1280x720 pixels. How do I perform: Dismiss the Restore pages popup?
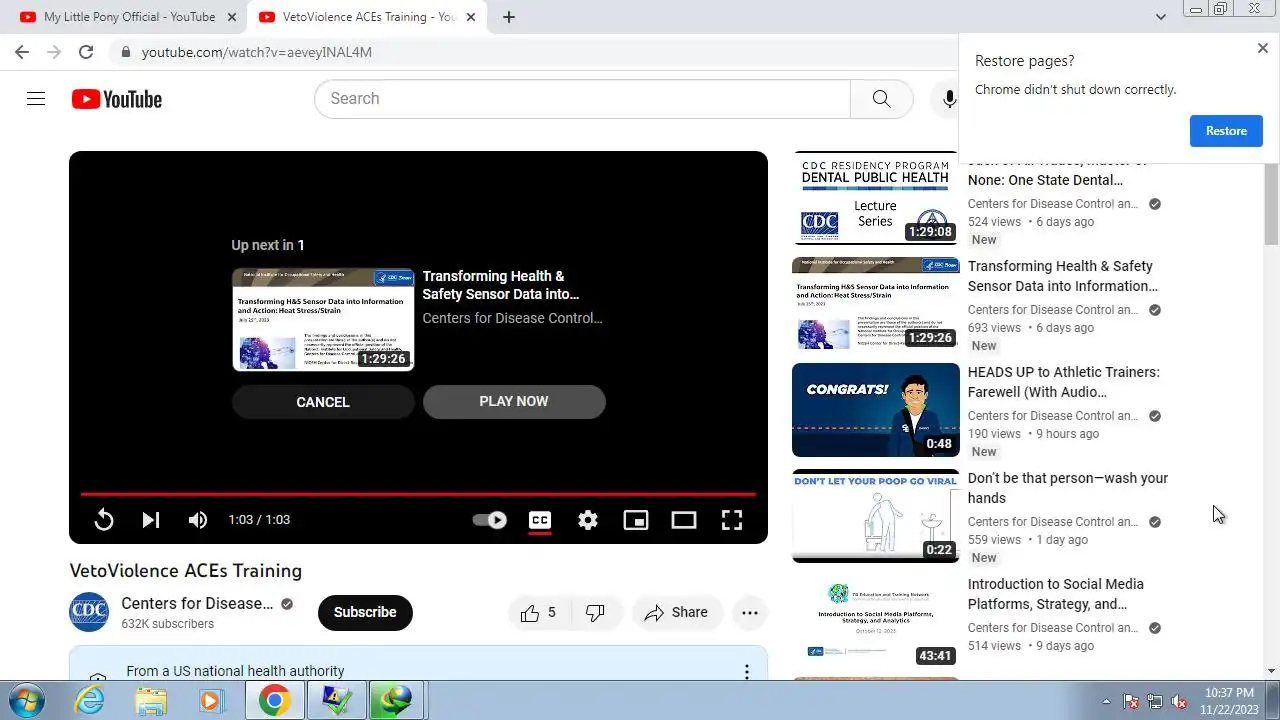coord(1262,48)
